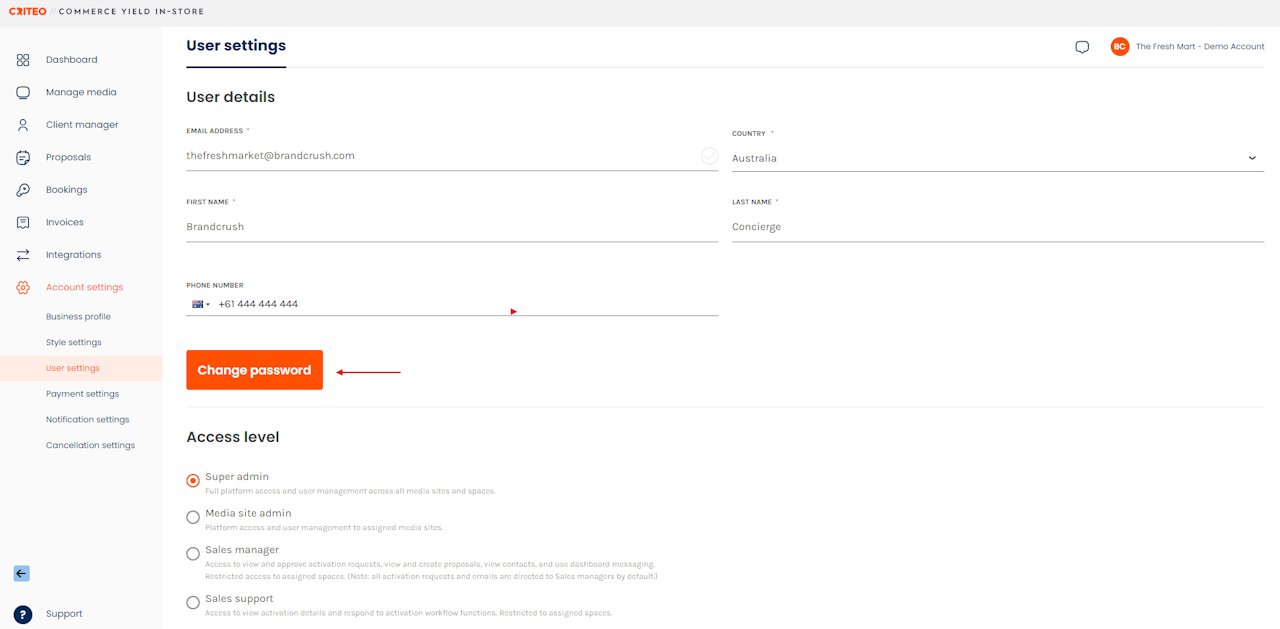Click the Account settings gear icon

pyautogui.click(x=23, y=287)
